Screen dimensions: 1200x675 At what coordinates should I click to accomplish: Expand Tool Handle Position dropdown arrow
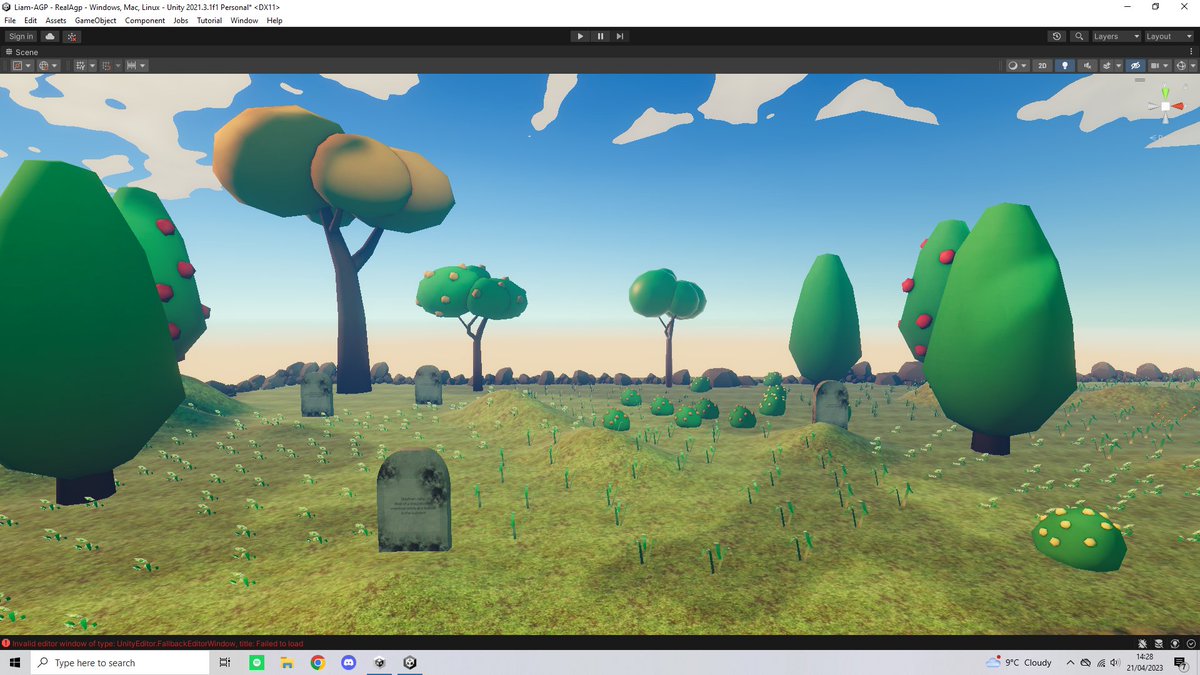28,66
